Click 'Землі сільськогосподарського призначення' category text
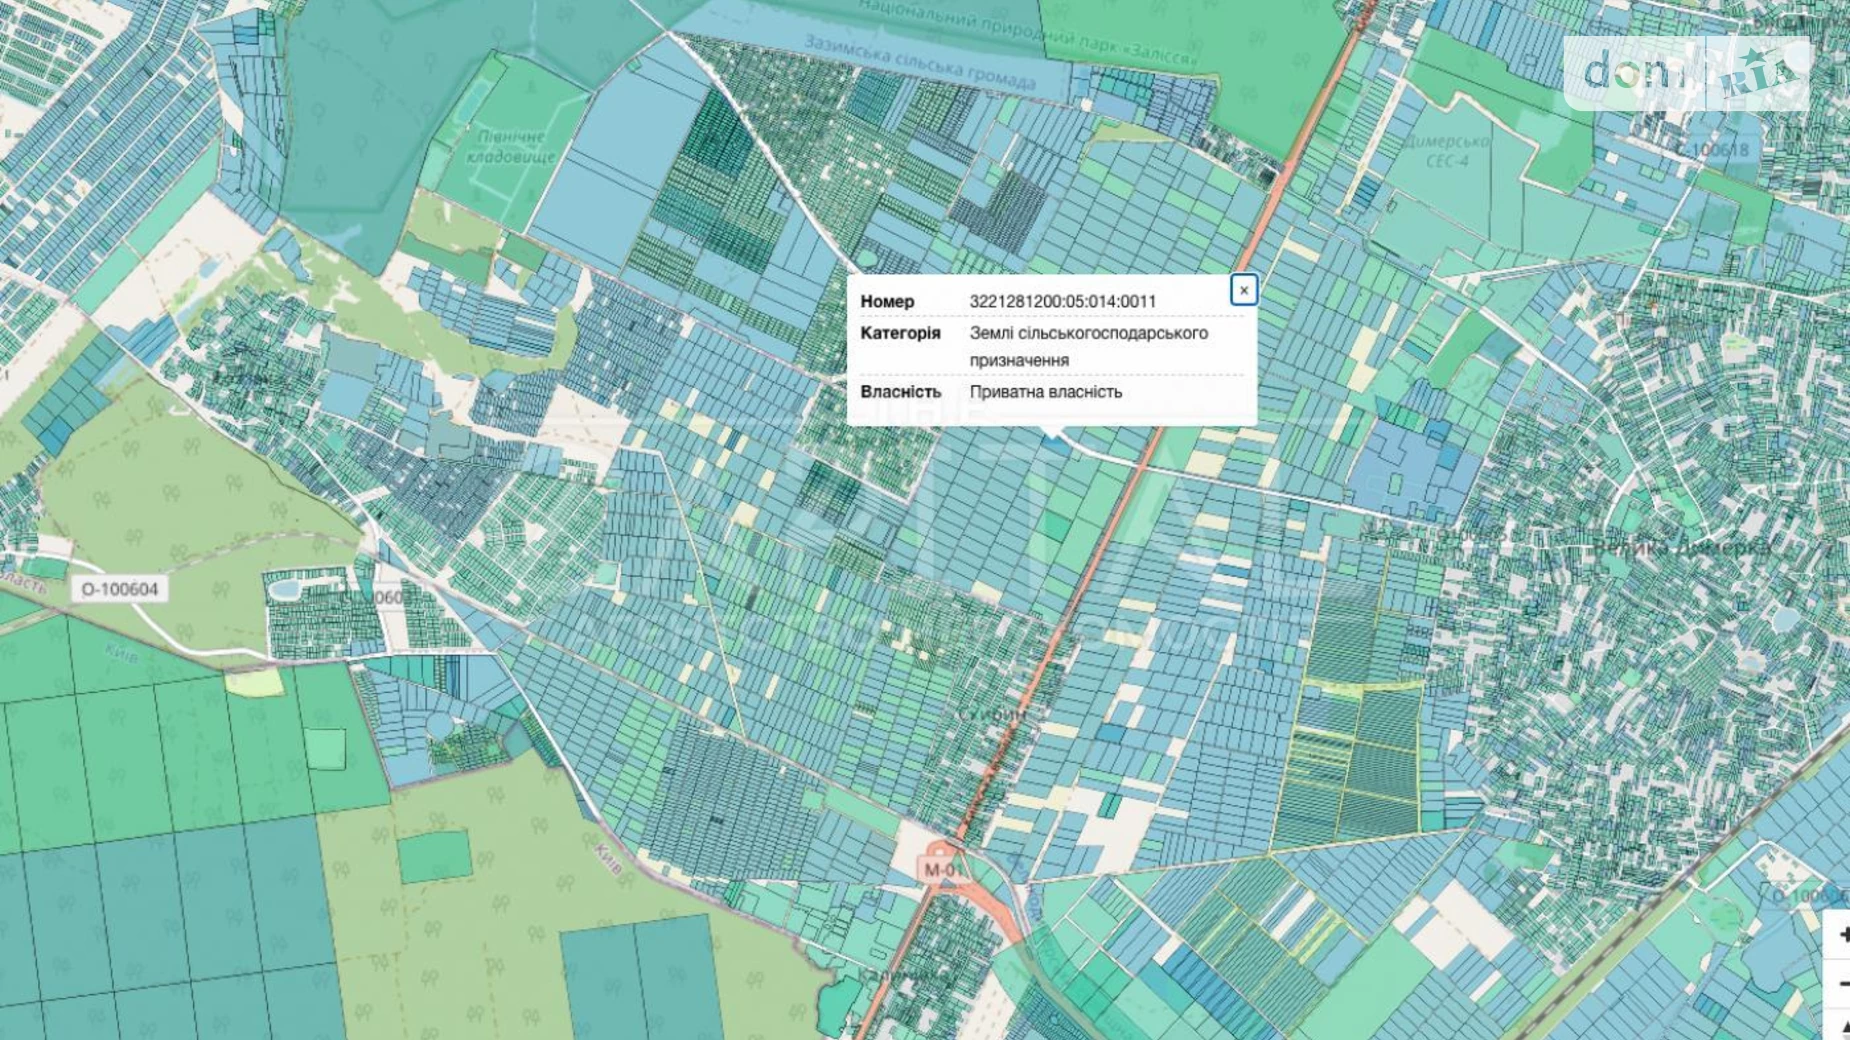 [x=1088, y=346]
